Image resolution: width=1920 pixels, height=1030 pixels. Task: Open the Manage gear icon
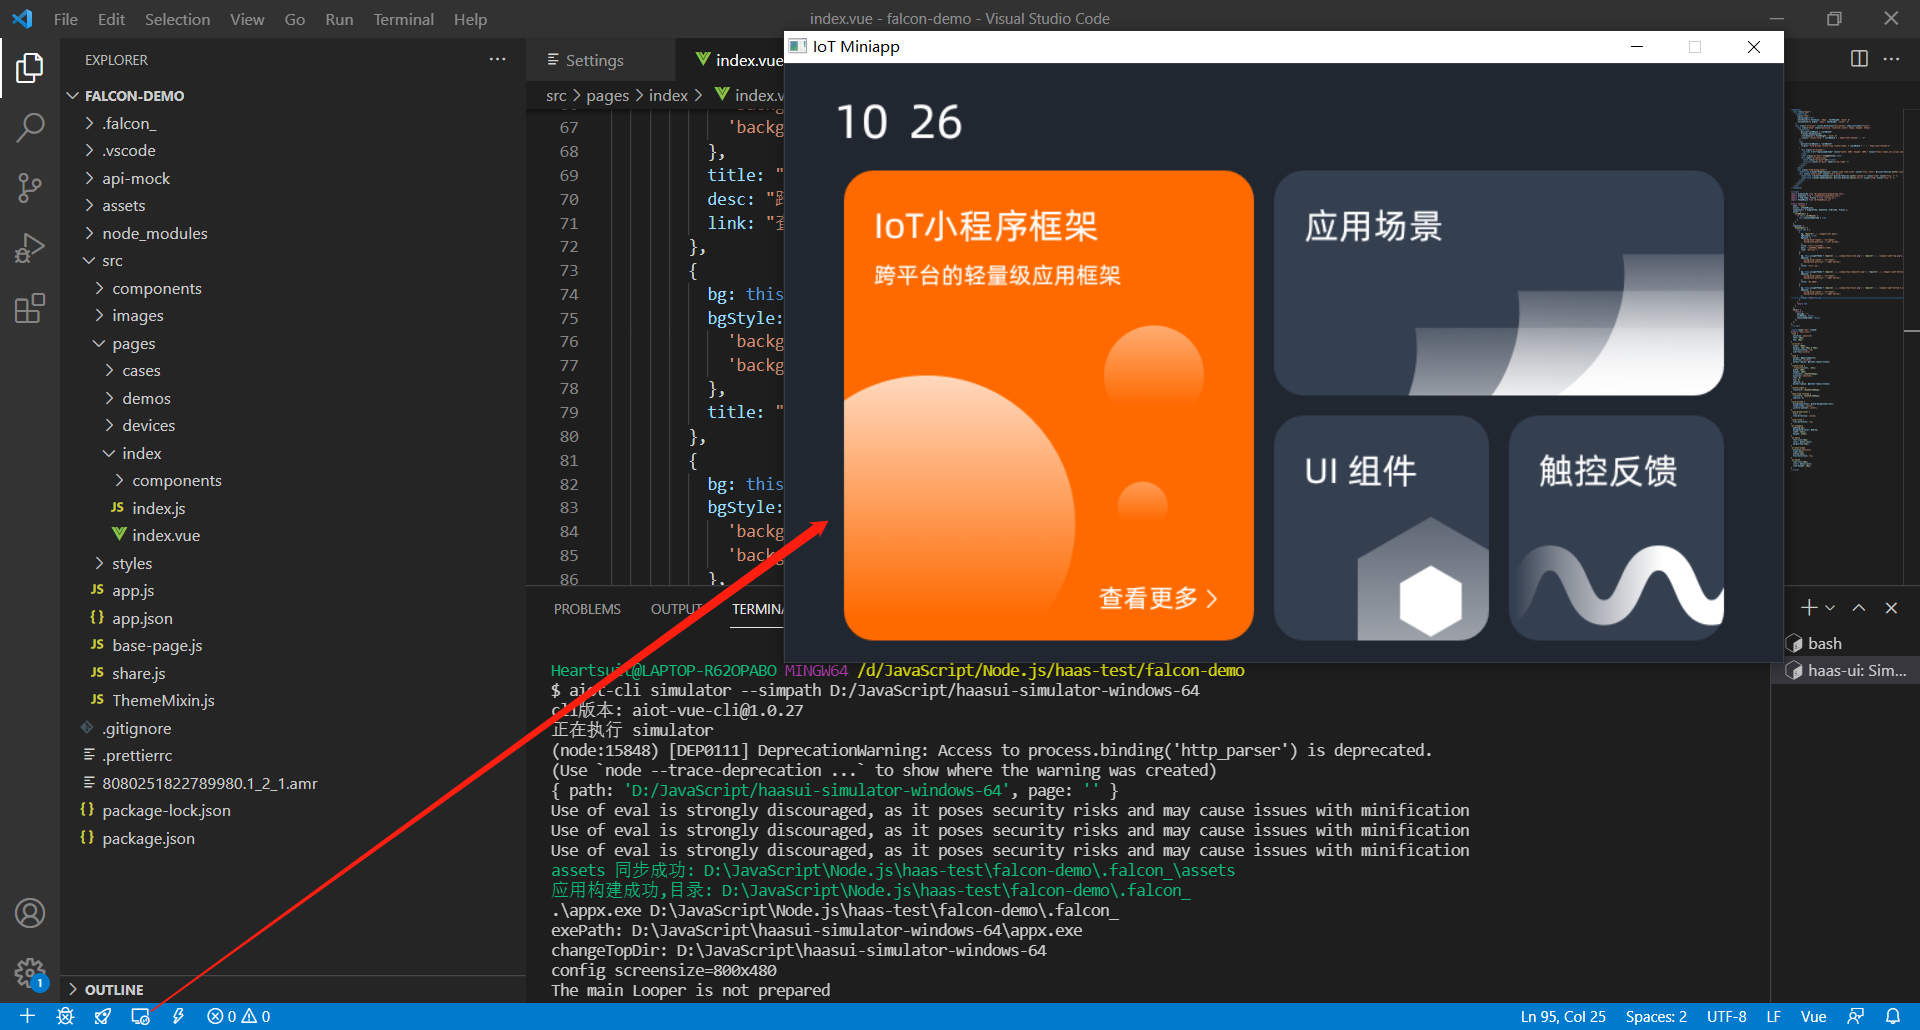click(x=30, y=972)
